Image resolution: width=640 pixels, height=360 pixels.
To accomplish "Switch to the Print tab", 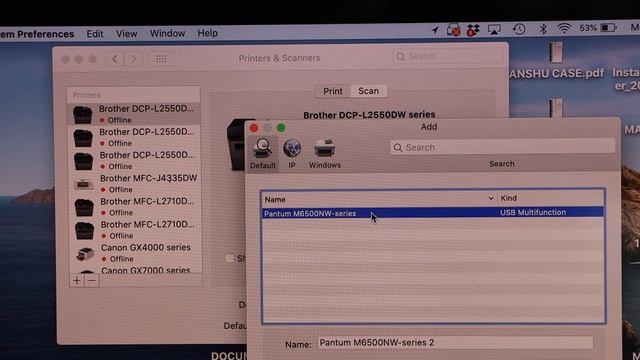I will tap(333, 91).
